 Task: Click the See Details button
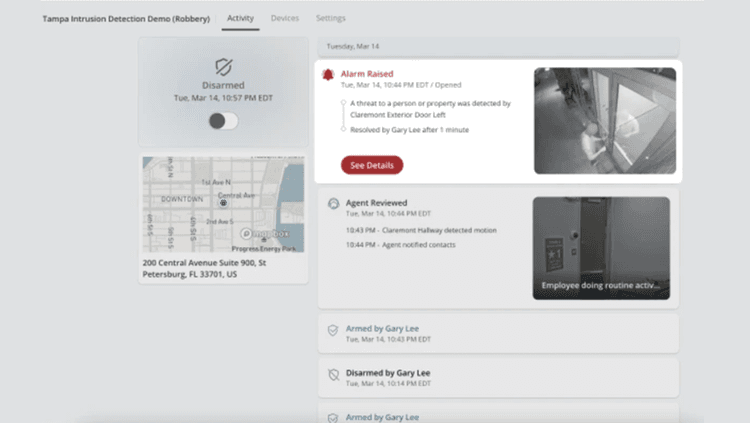pyautogui.click(x=372, y=165)
